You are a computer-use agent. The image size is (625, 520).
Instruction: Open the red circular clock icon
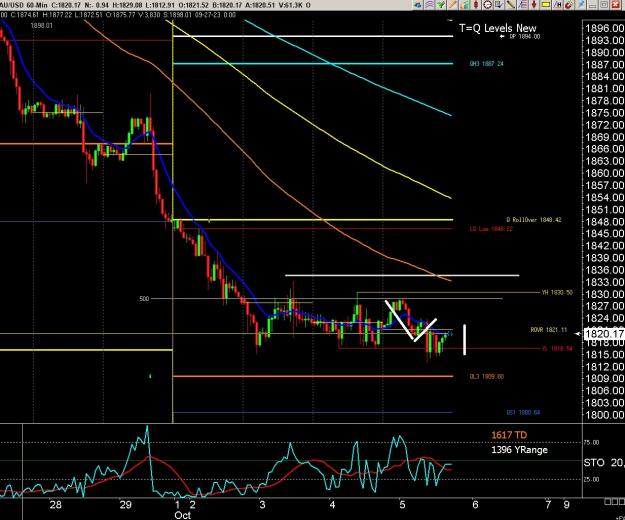(x=487, y=5)
